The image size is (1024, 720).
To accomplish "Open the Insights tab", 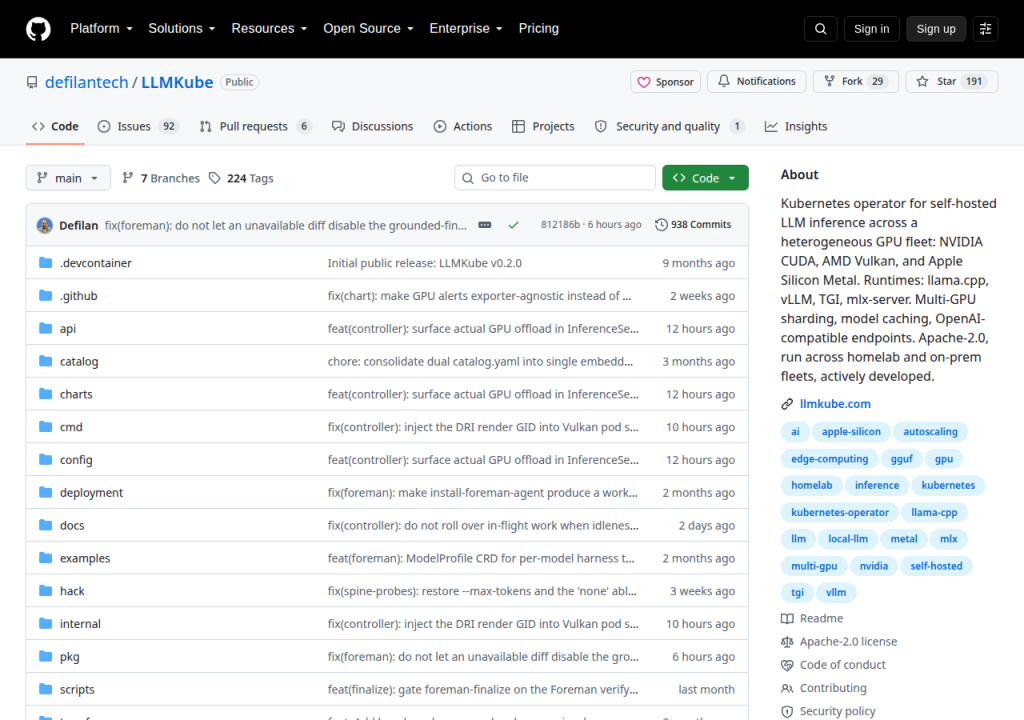I will click(x=796, y=126).
